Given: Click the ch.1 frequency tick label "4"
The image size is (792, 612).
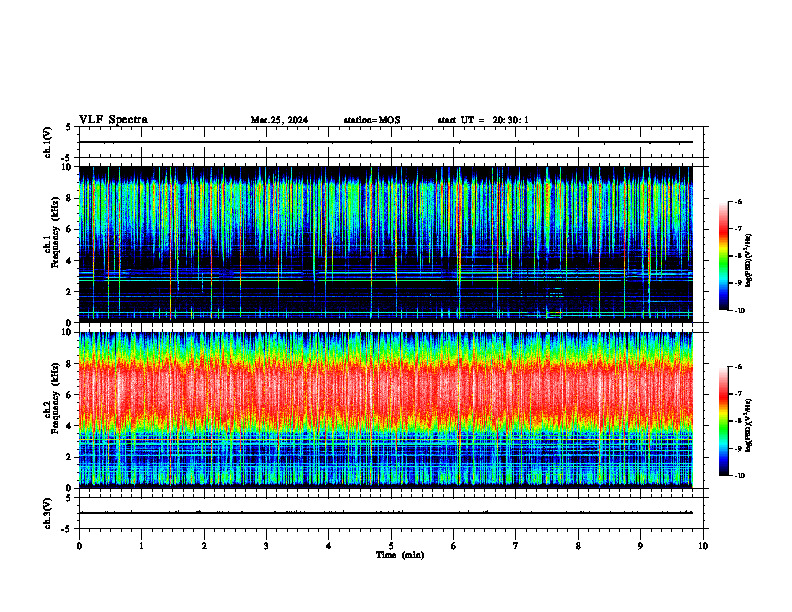Looking at the screenshot, I should pos(70,261).
